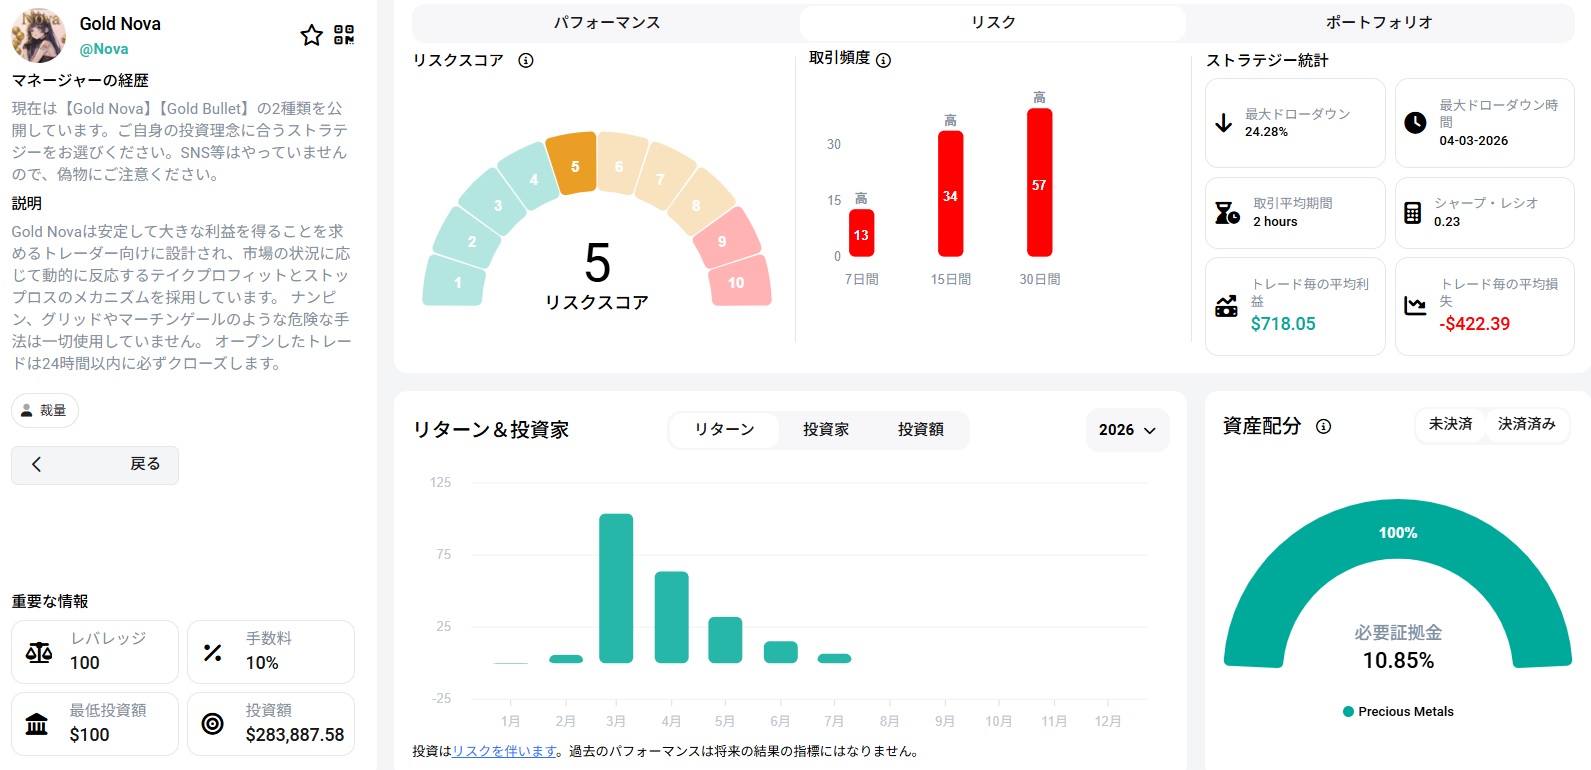Click the 04-03-2026 drawdown date

(1474, 141)
